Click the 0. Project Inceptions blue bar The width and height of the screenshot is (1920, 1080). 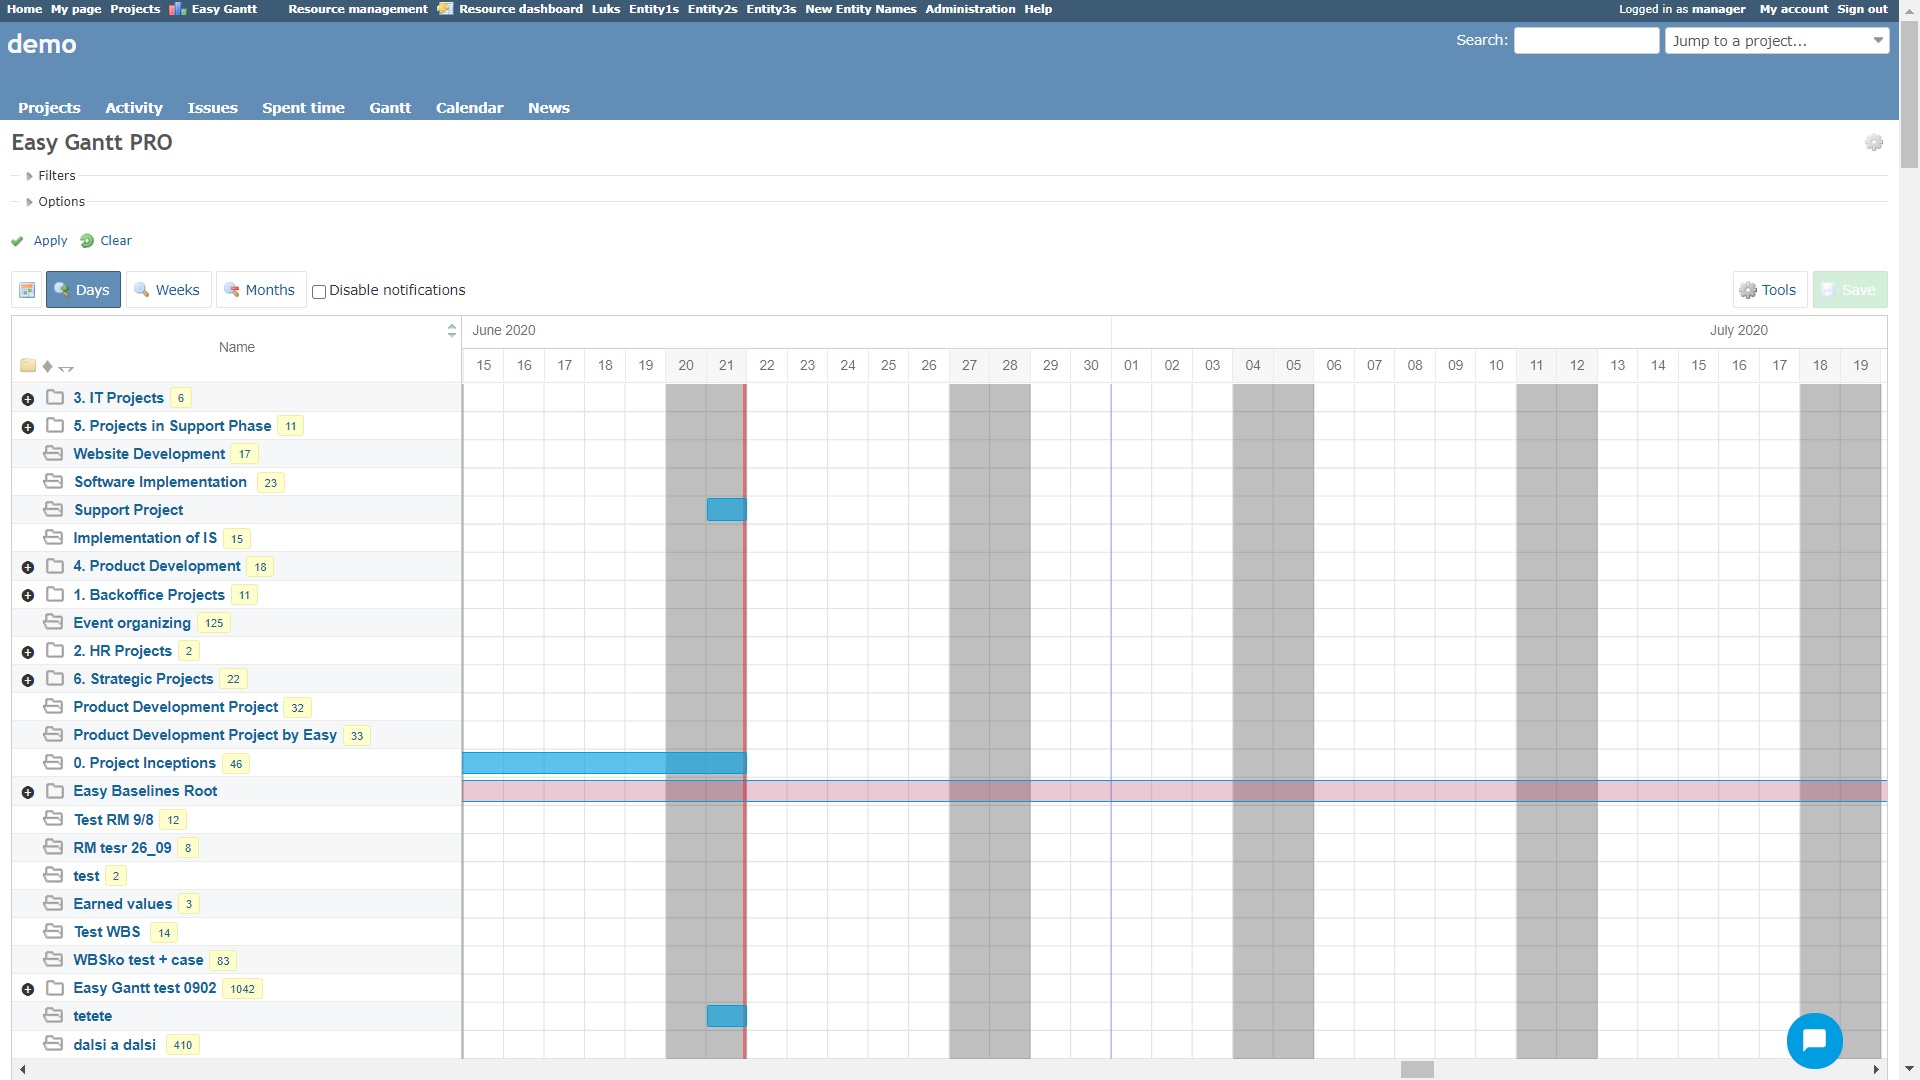[604, 763]
